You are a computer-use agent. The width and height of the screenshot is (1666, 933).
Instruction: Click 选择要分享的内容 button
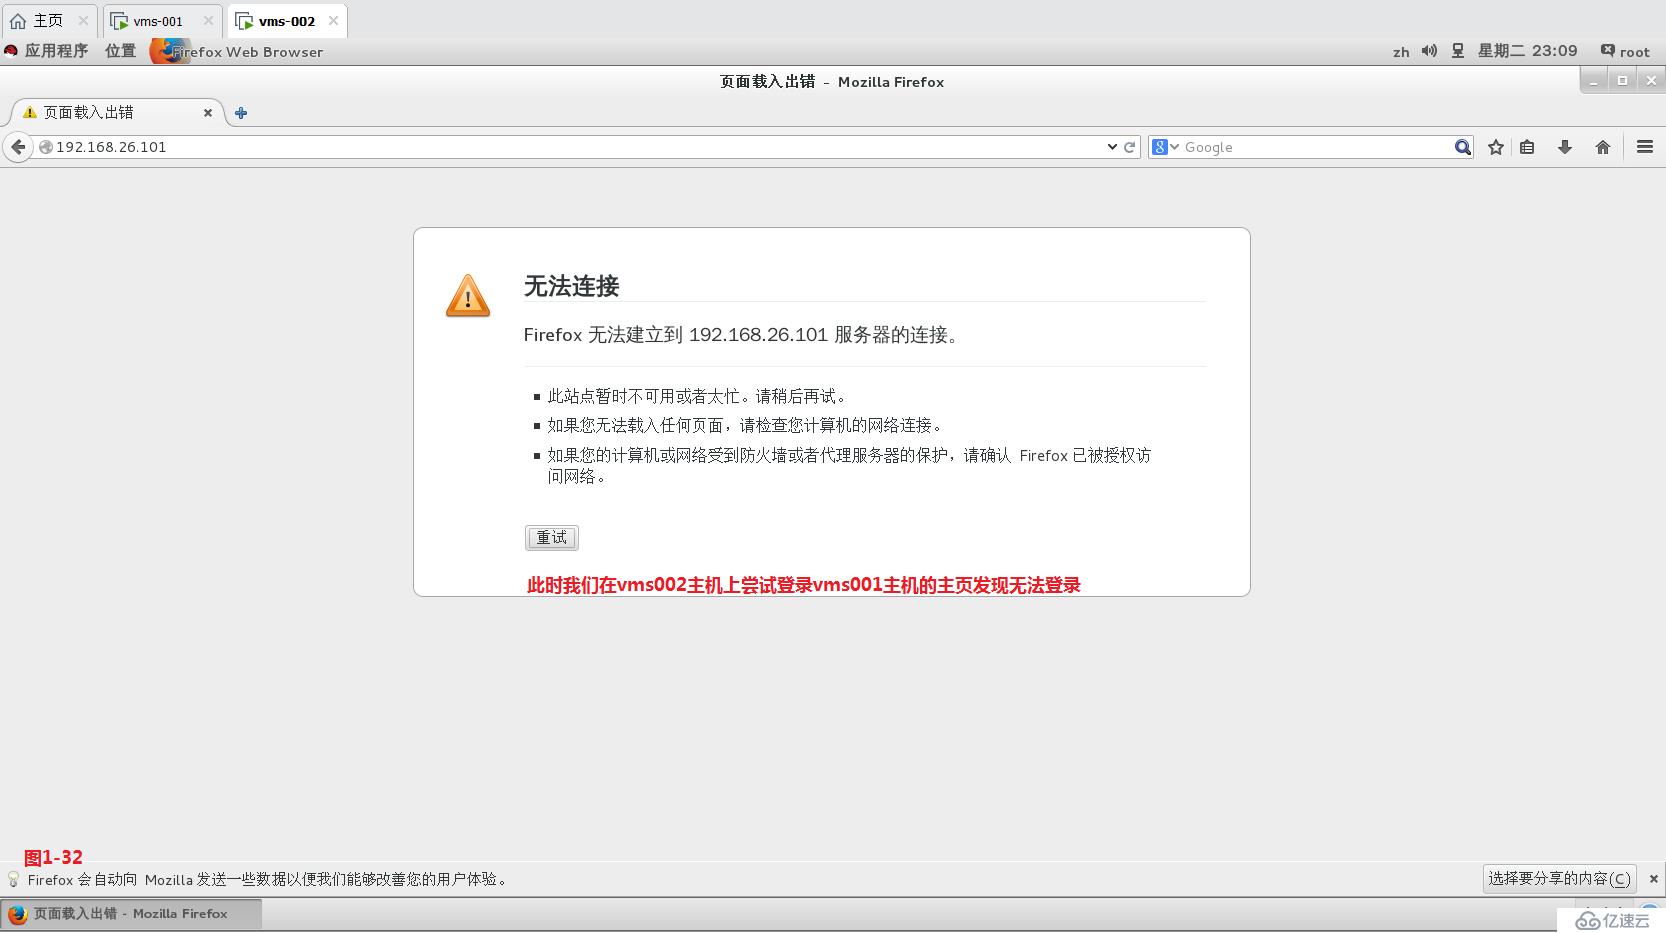click(1559, 878)
